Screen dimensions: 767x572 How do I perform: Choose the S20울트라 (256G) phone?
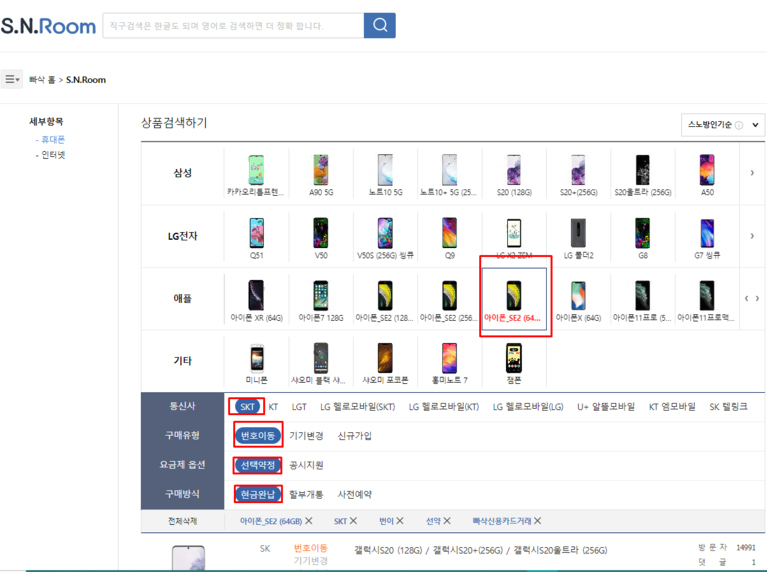(643, 175)
